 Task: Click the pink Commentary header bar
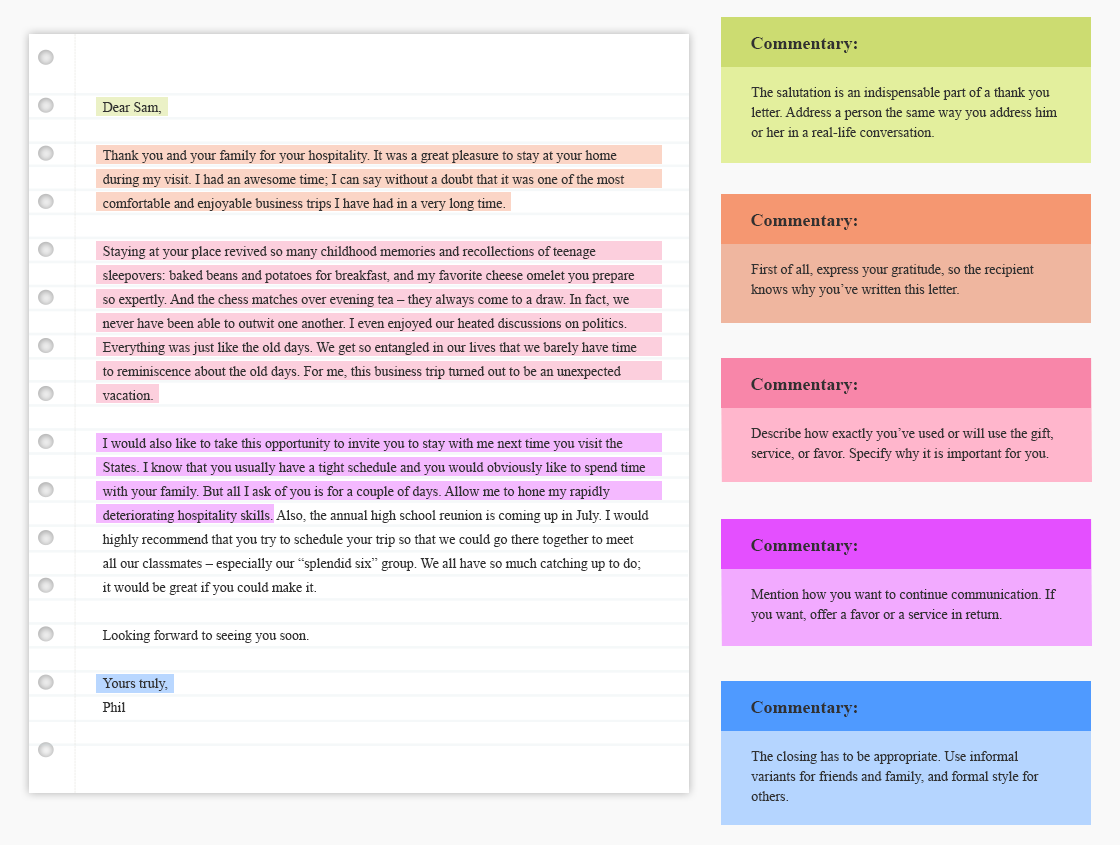pyautogui.click(x=905, y=384)
